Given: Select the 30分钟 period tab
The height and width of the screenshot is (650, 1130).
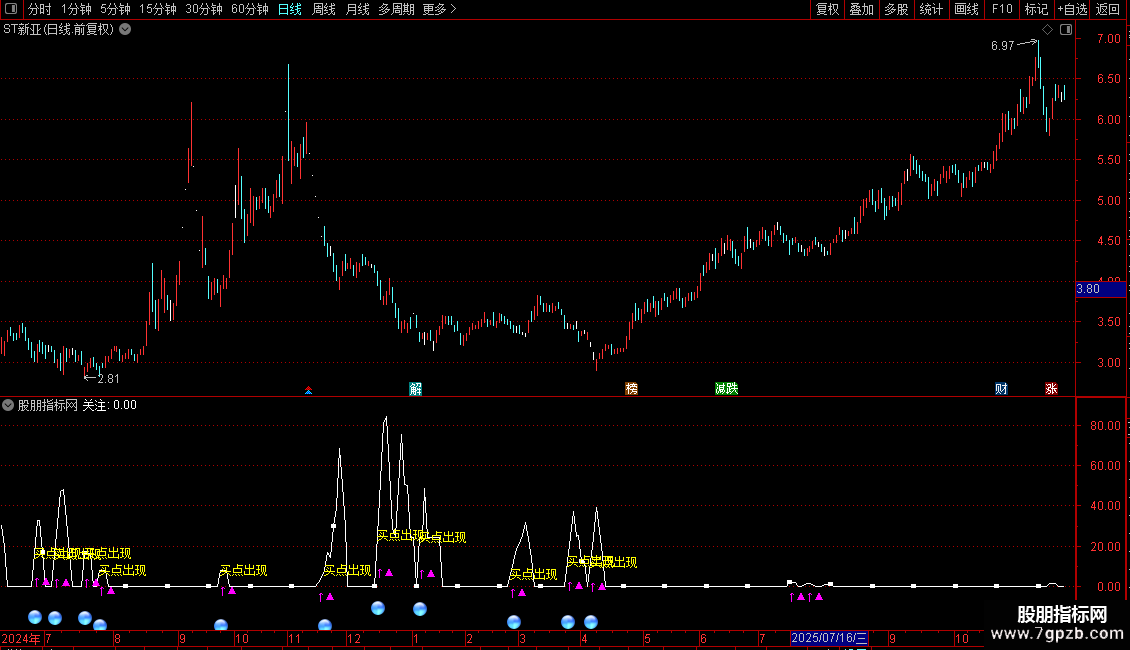Looking at the screenshot, I should click(x=204, y=9).
